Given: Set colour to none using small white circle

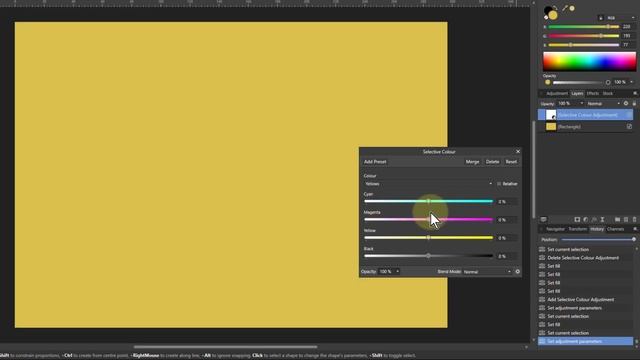Looking at the screenshot, I should (546, 18).
